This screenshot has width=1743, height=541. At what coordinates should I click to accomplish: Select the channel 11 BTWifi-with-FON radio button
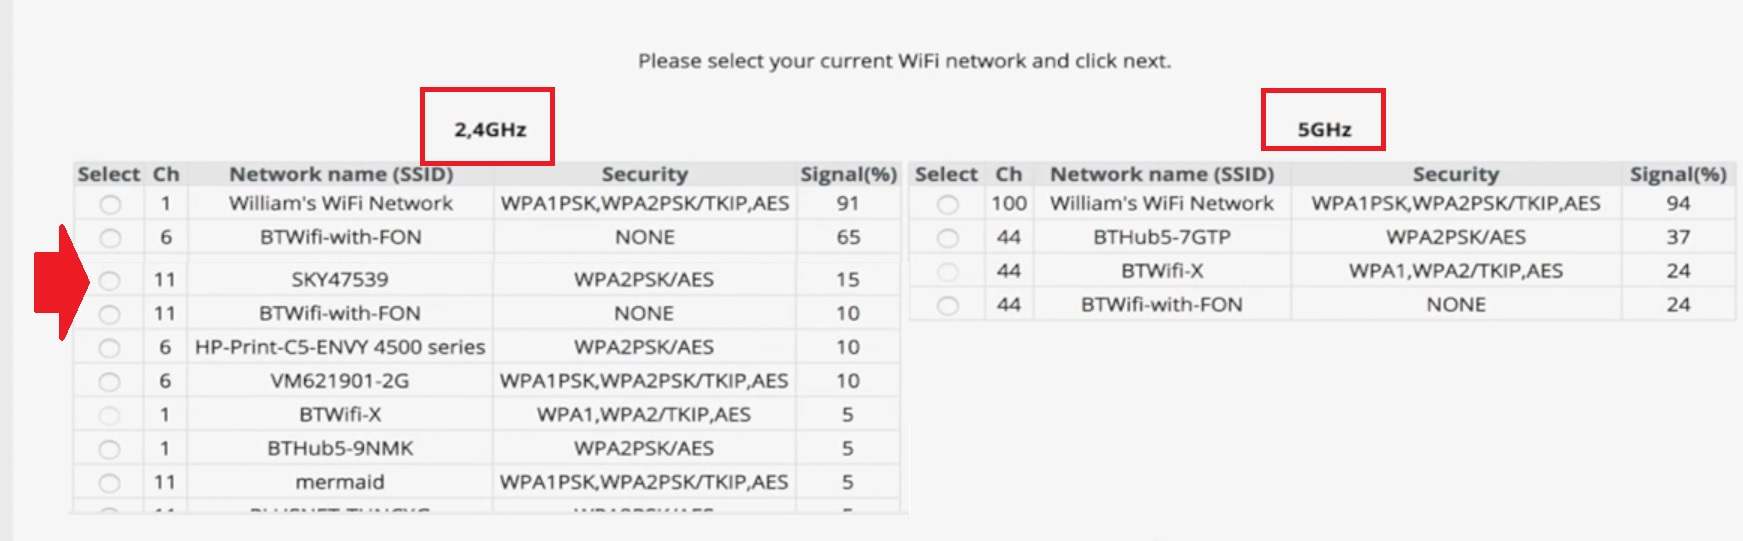[x=110, y=314]
